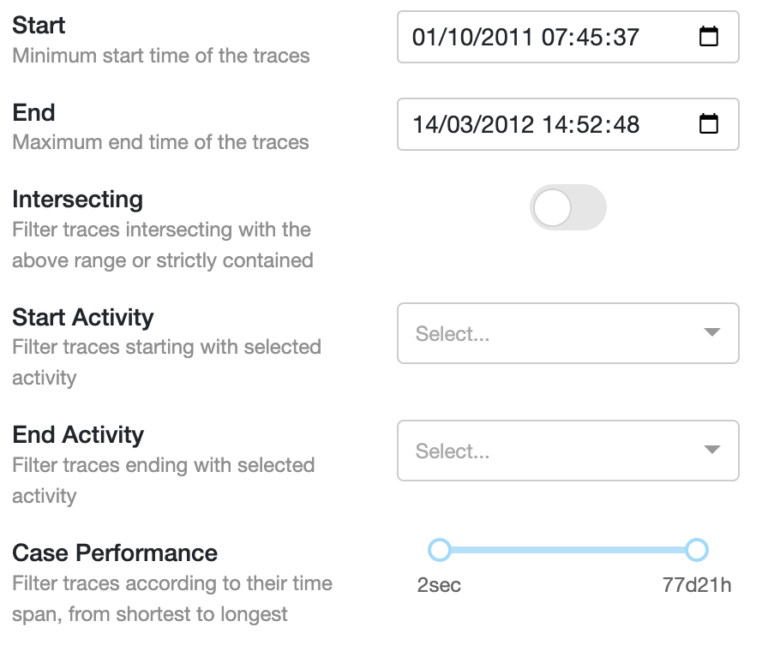Open calendar picker for End date
Image resolution: width=768 pixels, height=651 pixels.
coord(708,125)
